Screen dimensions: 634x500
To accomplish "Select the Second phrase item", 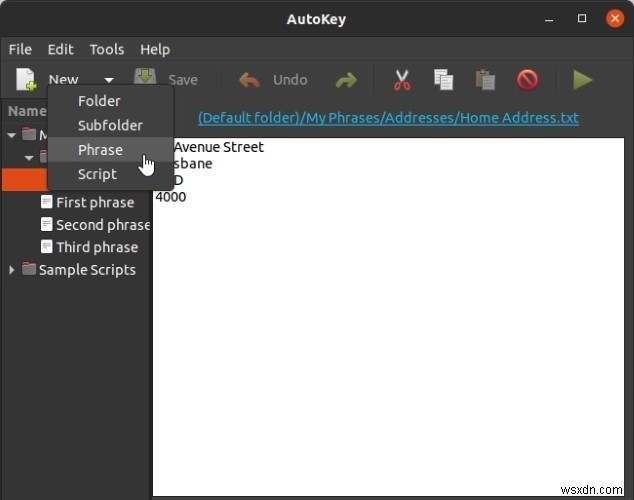I will point(103,225).
